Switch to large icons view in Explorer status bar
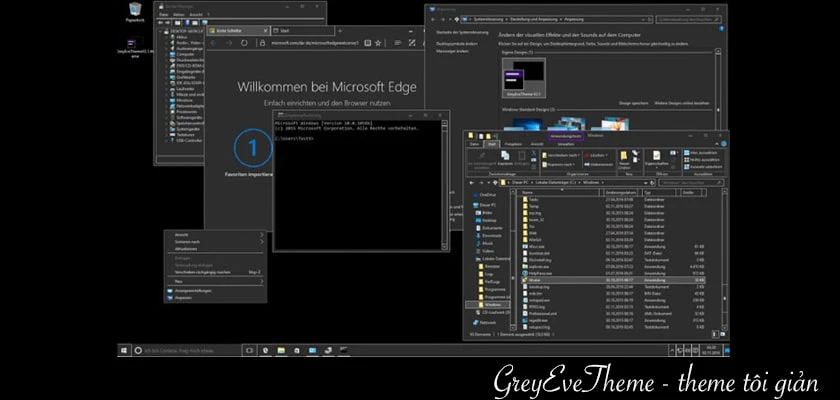840x400 pixels. [722, 334]
